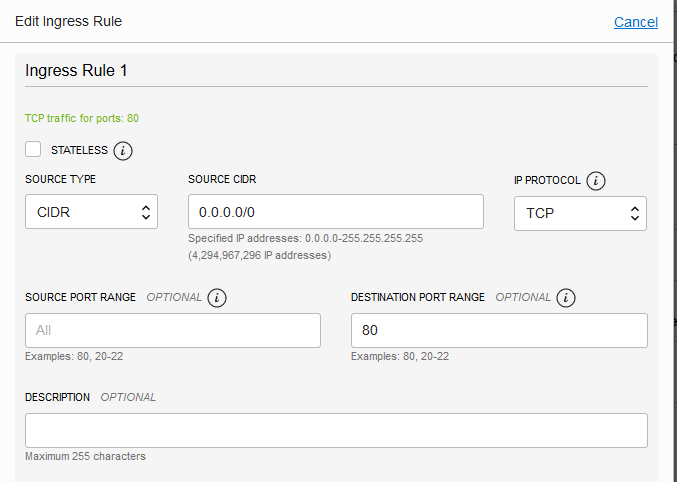Open the Stateless info icon

click(x=123, y=151)
